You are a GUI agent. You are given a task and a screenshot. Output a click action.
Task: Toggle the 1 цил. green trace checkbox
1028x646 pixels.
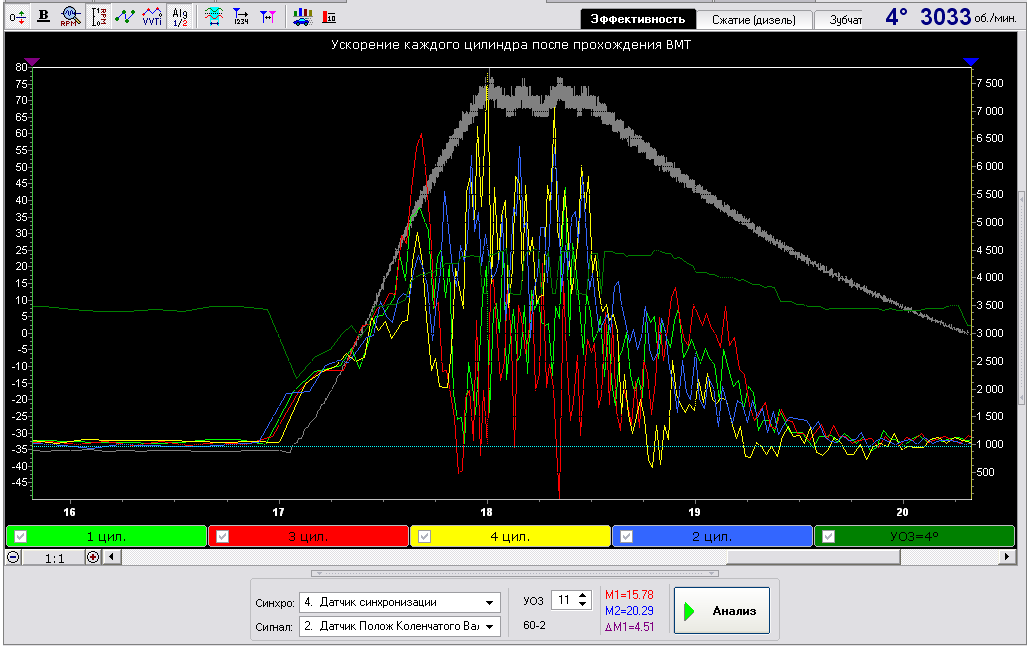tap(20, 536)
